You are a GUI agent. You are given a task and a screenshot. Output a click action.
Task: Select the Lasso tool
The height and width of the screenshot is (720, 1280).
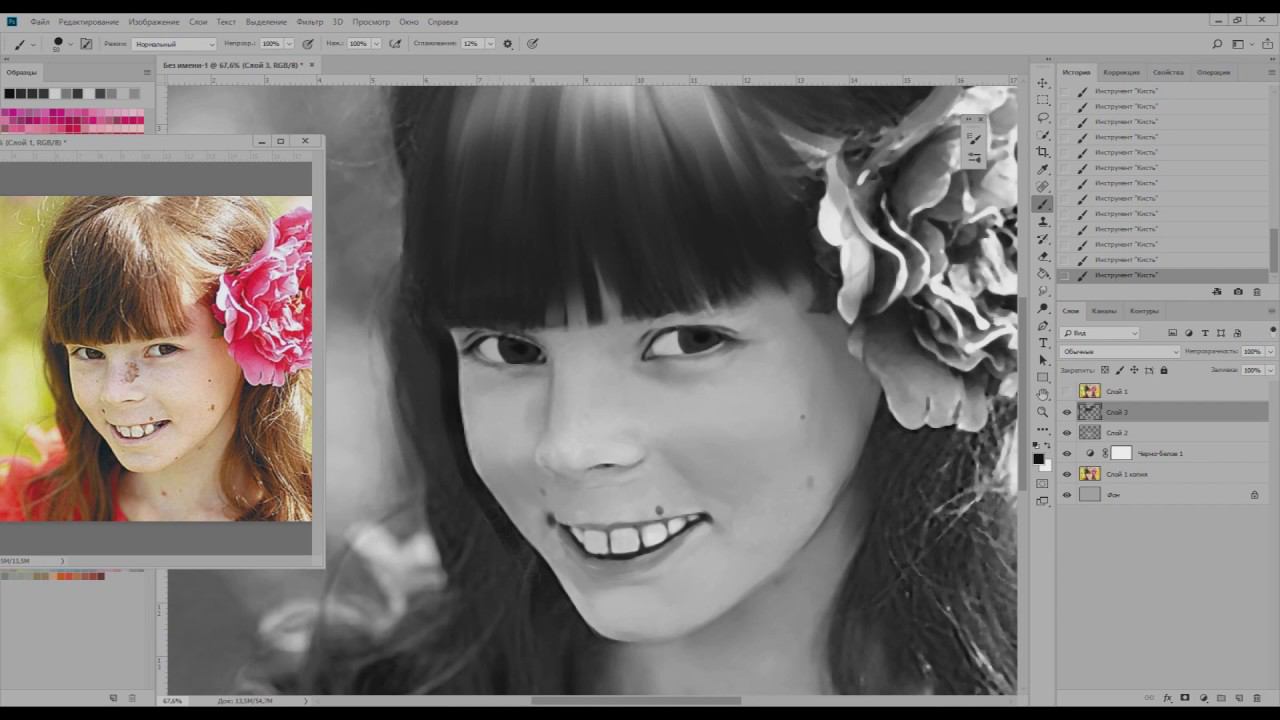click(x=1043, y=117)
